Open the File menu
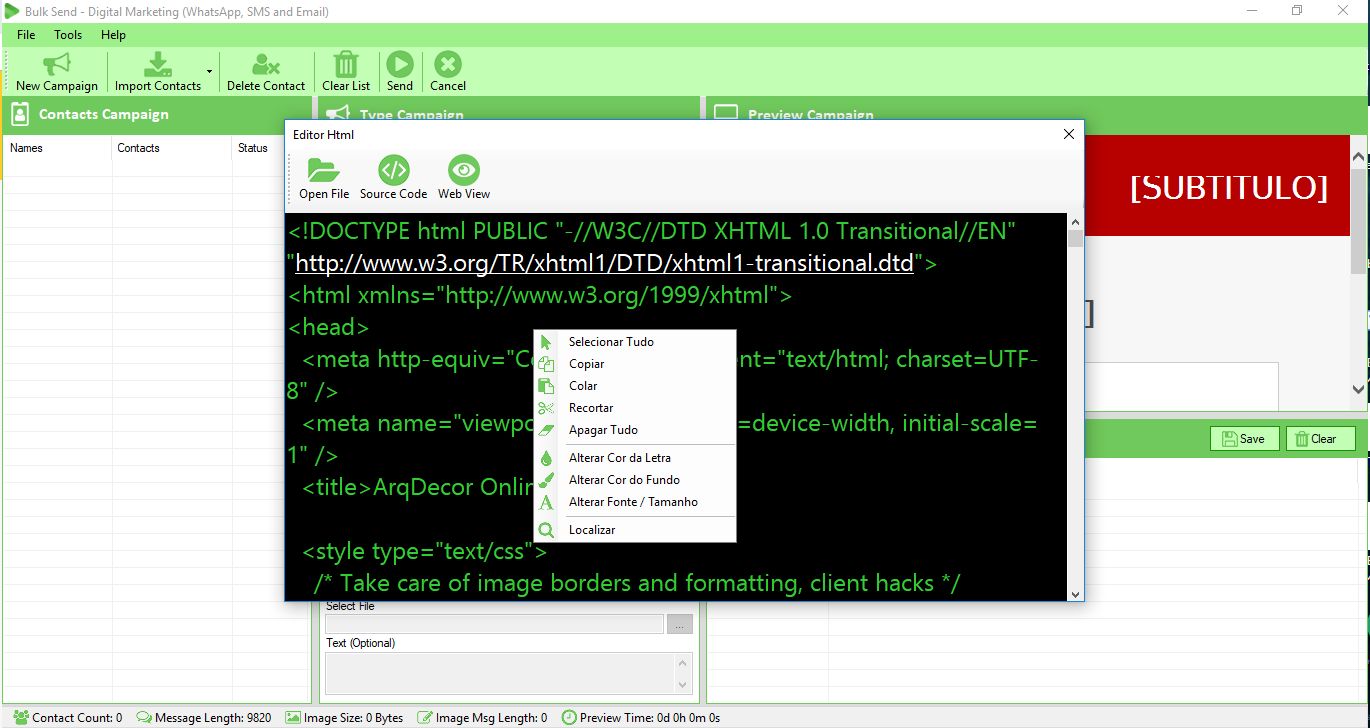1370x728 pixels. [26, 35]
